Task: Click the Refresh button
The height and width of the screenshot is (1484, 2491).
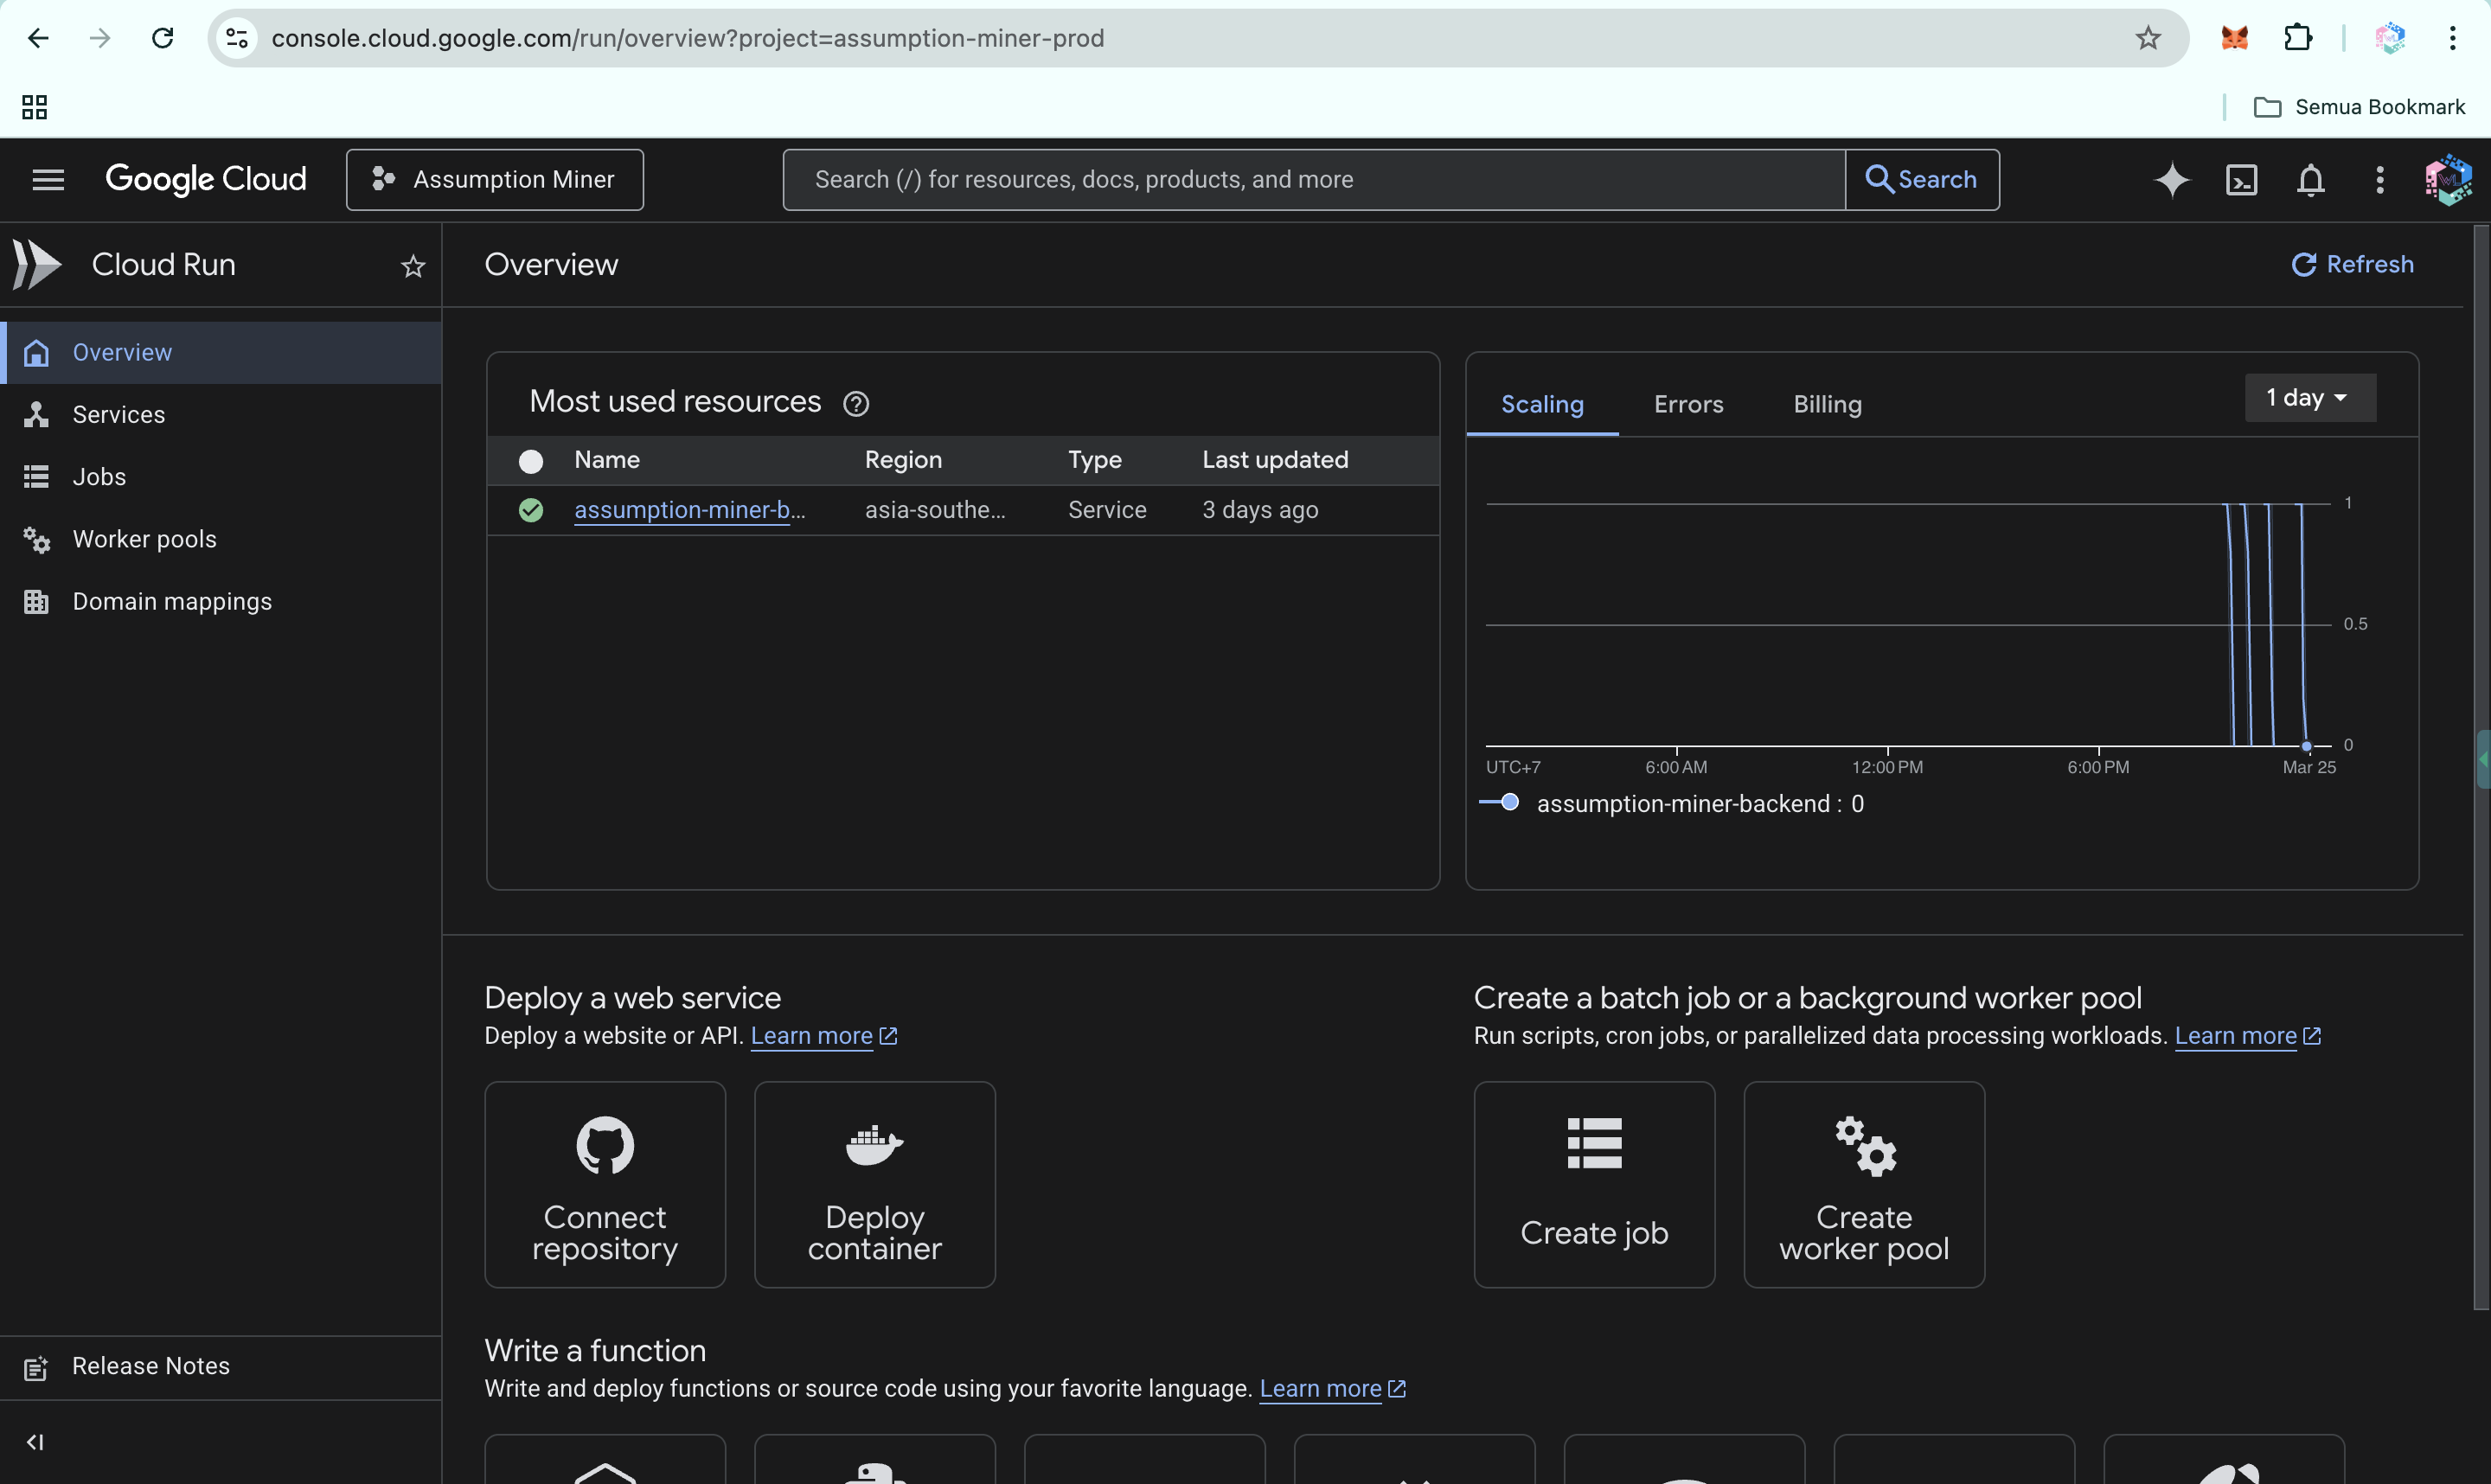Action: [x=2353, y=264]
